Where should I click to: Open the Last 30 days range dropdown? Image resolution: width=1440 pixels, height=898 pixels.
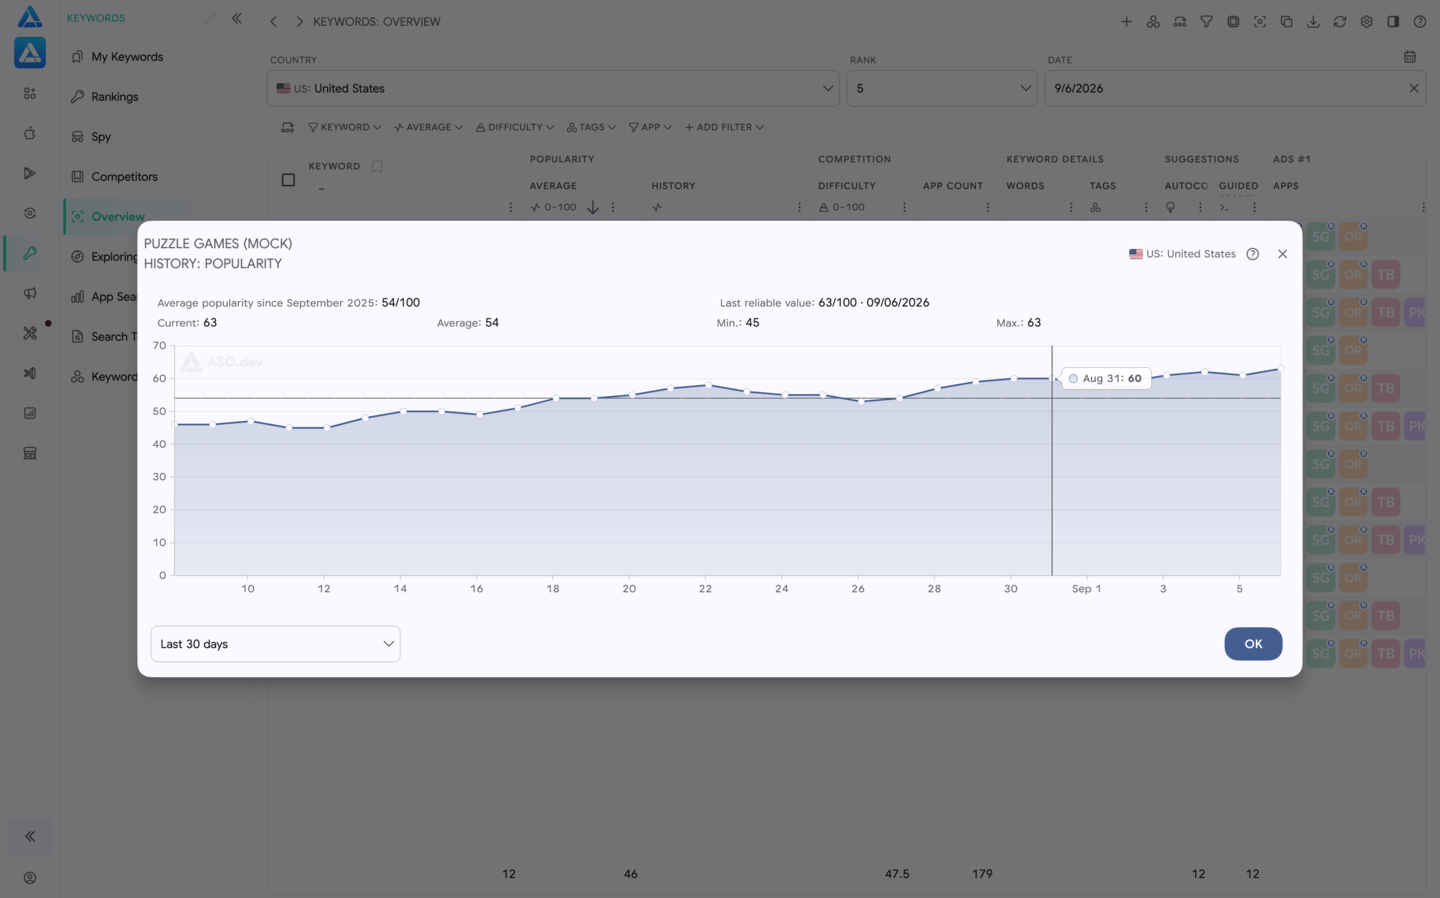[x=275, y=644]
